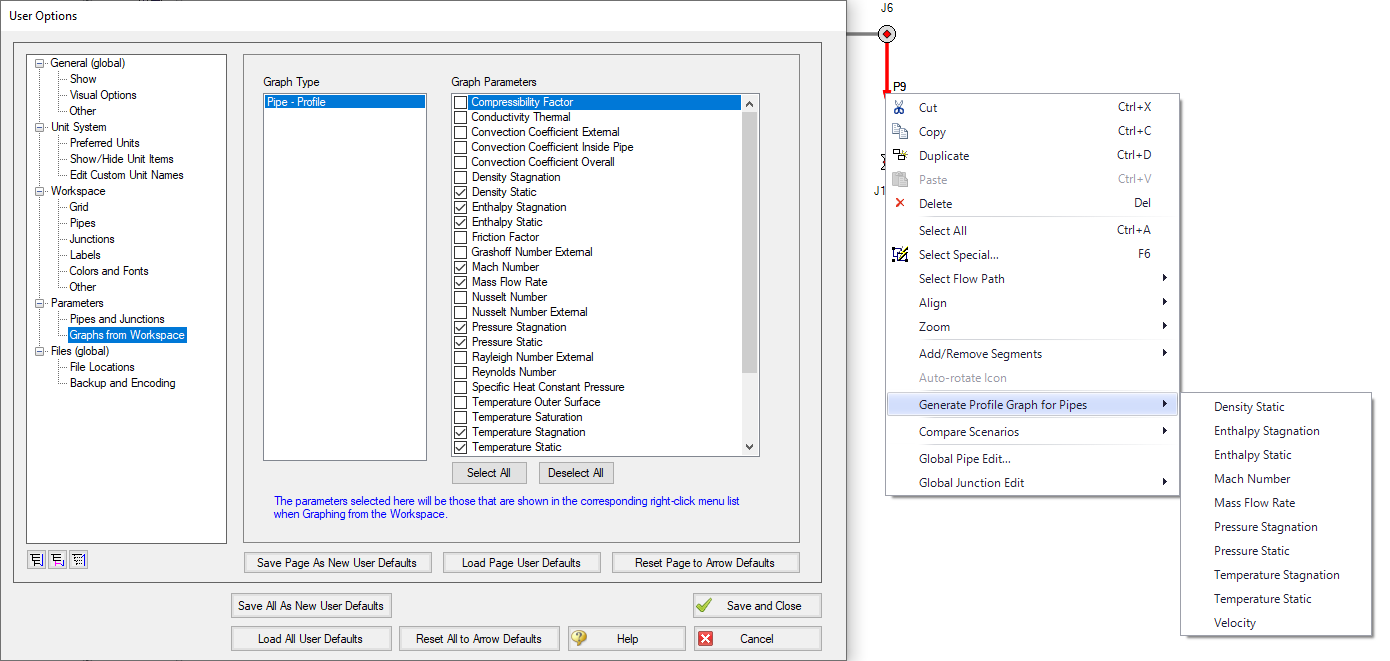The image size is (1390, 661).
Task: Click the expand-branch icon beneath the tree panel
Action: point(58,559)
